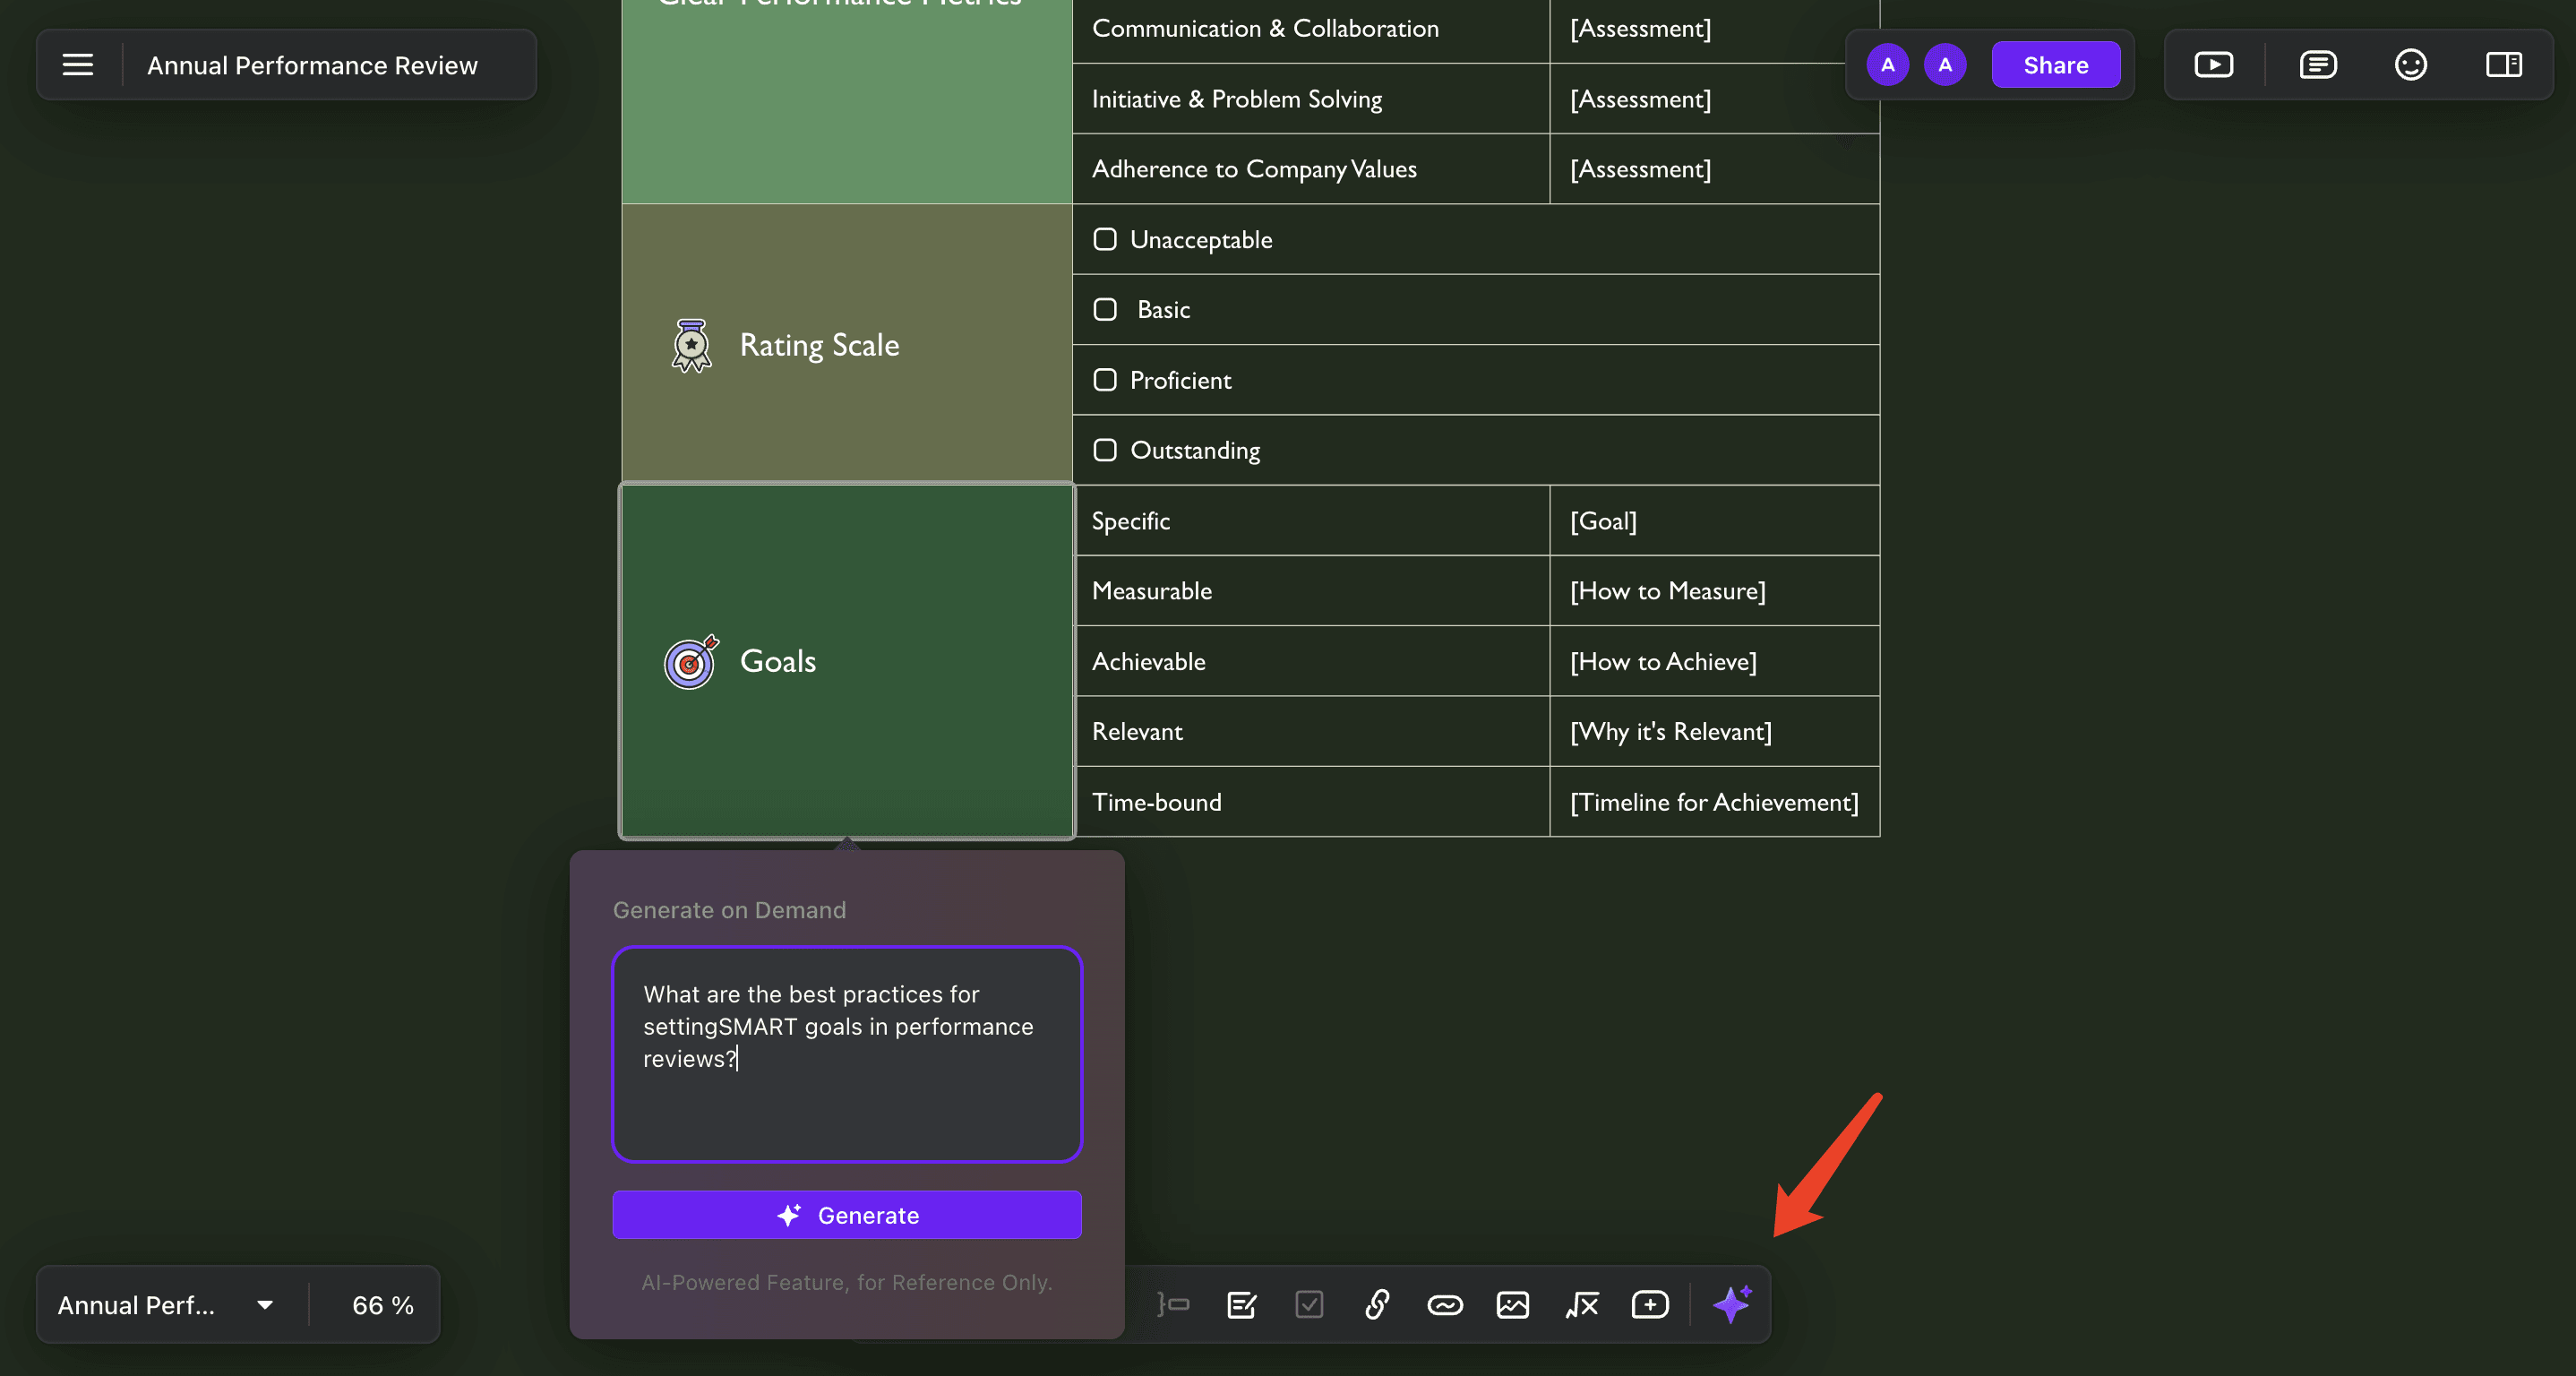Toggle the AI sparkle assistant icon
This screenshot has height=1376, width=2576.
tap(1731, 1304)
